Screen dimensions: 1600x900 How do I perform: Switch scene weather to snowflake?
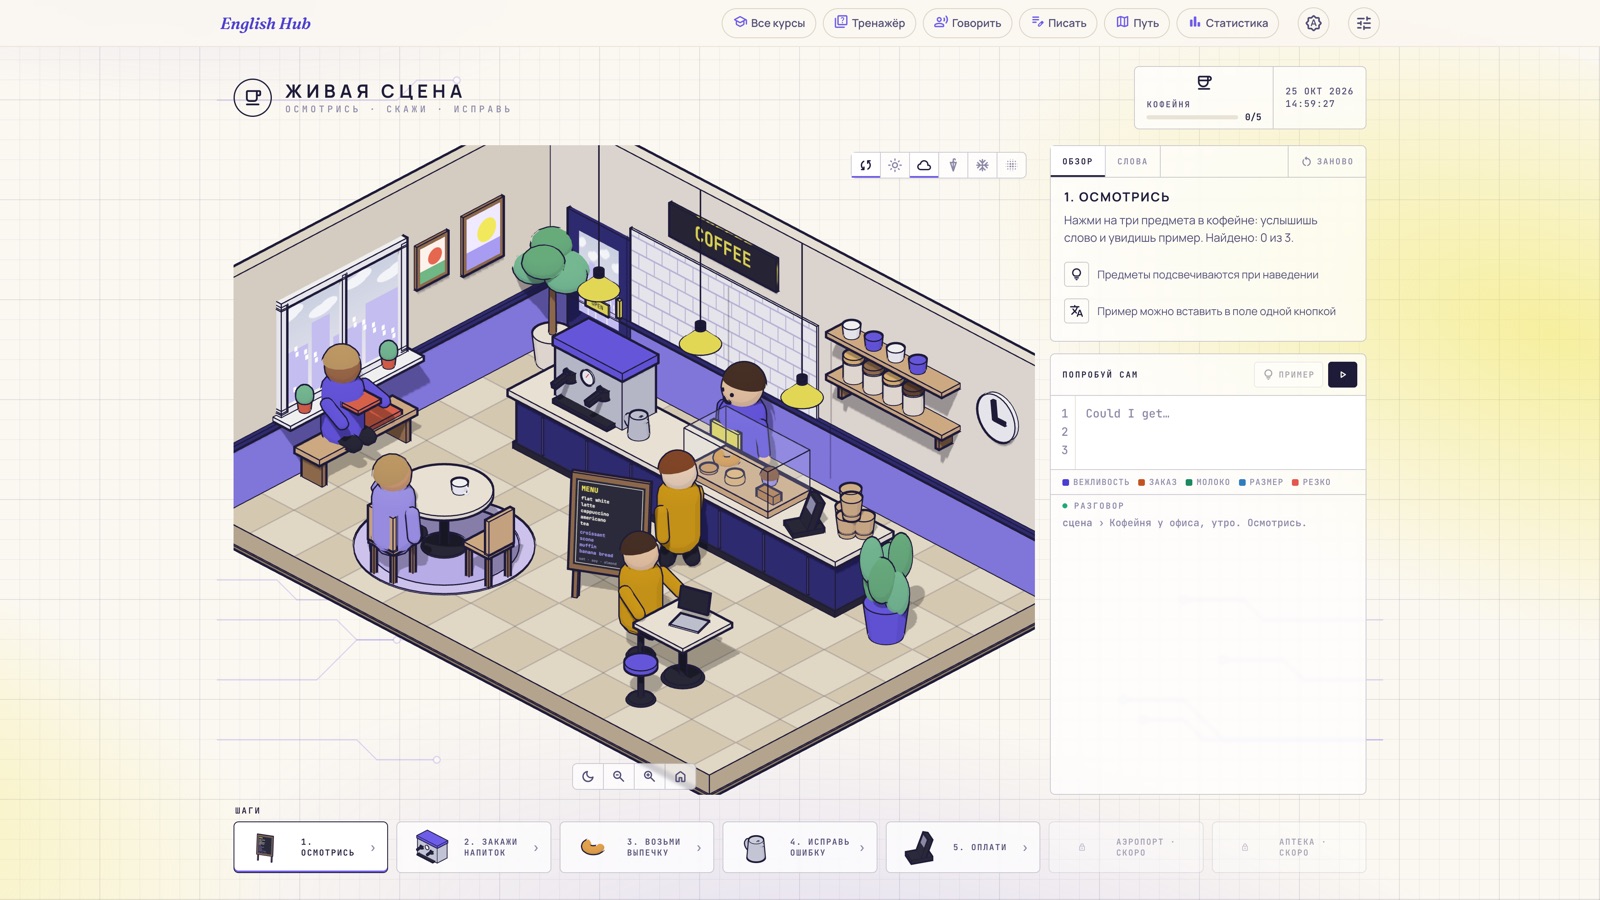click(x=982, y=165)
